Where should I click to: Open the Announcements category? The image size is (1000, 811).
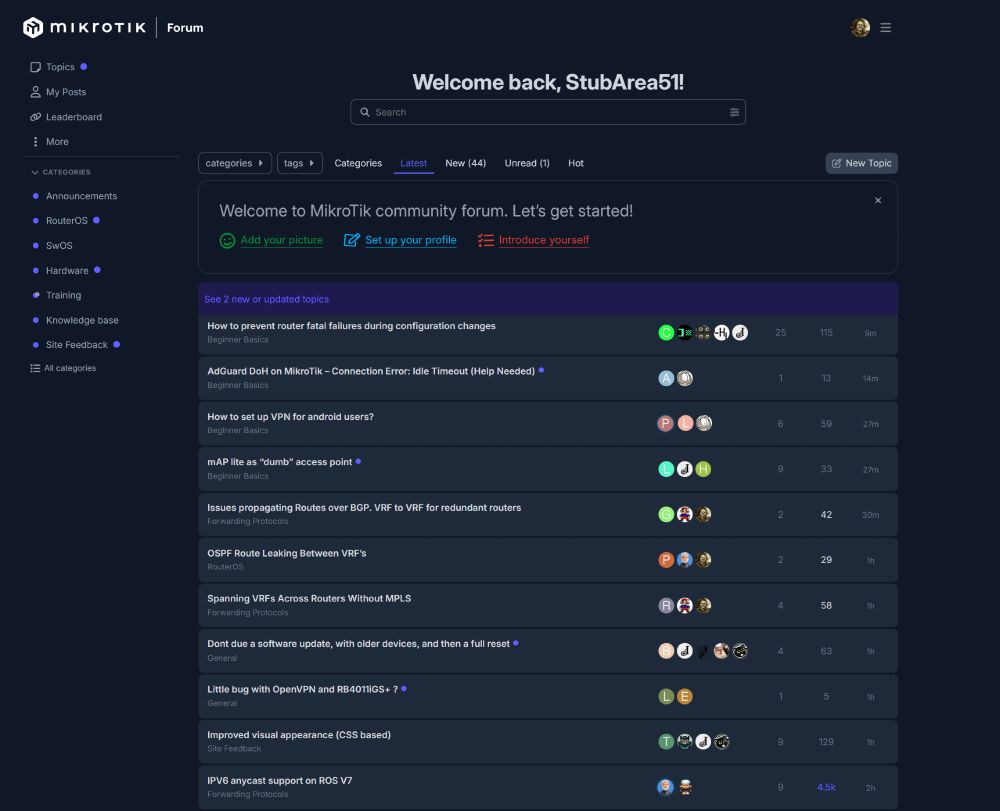coord(81,196)
